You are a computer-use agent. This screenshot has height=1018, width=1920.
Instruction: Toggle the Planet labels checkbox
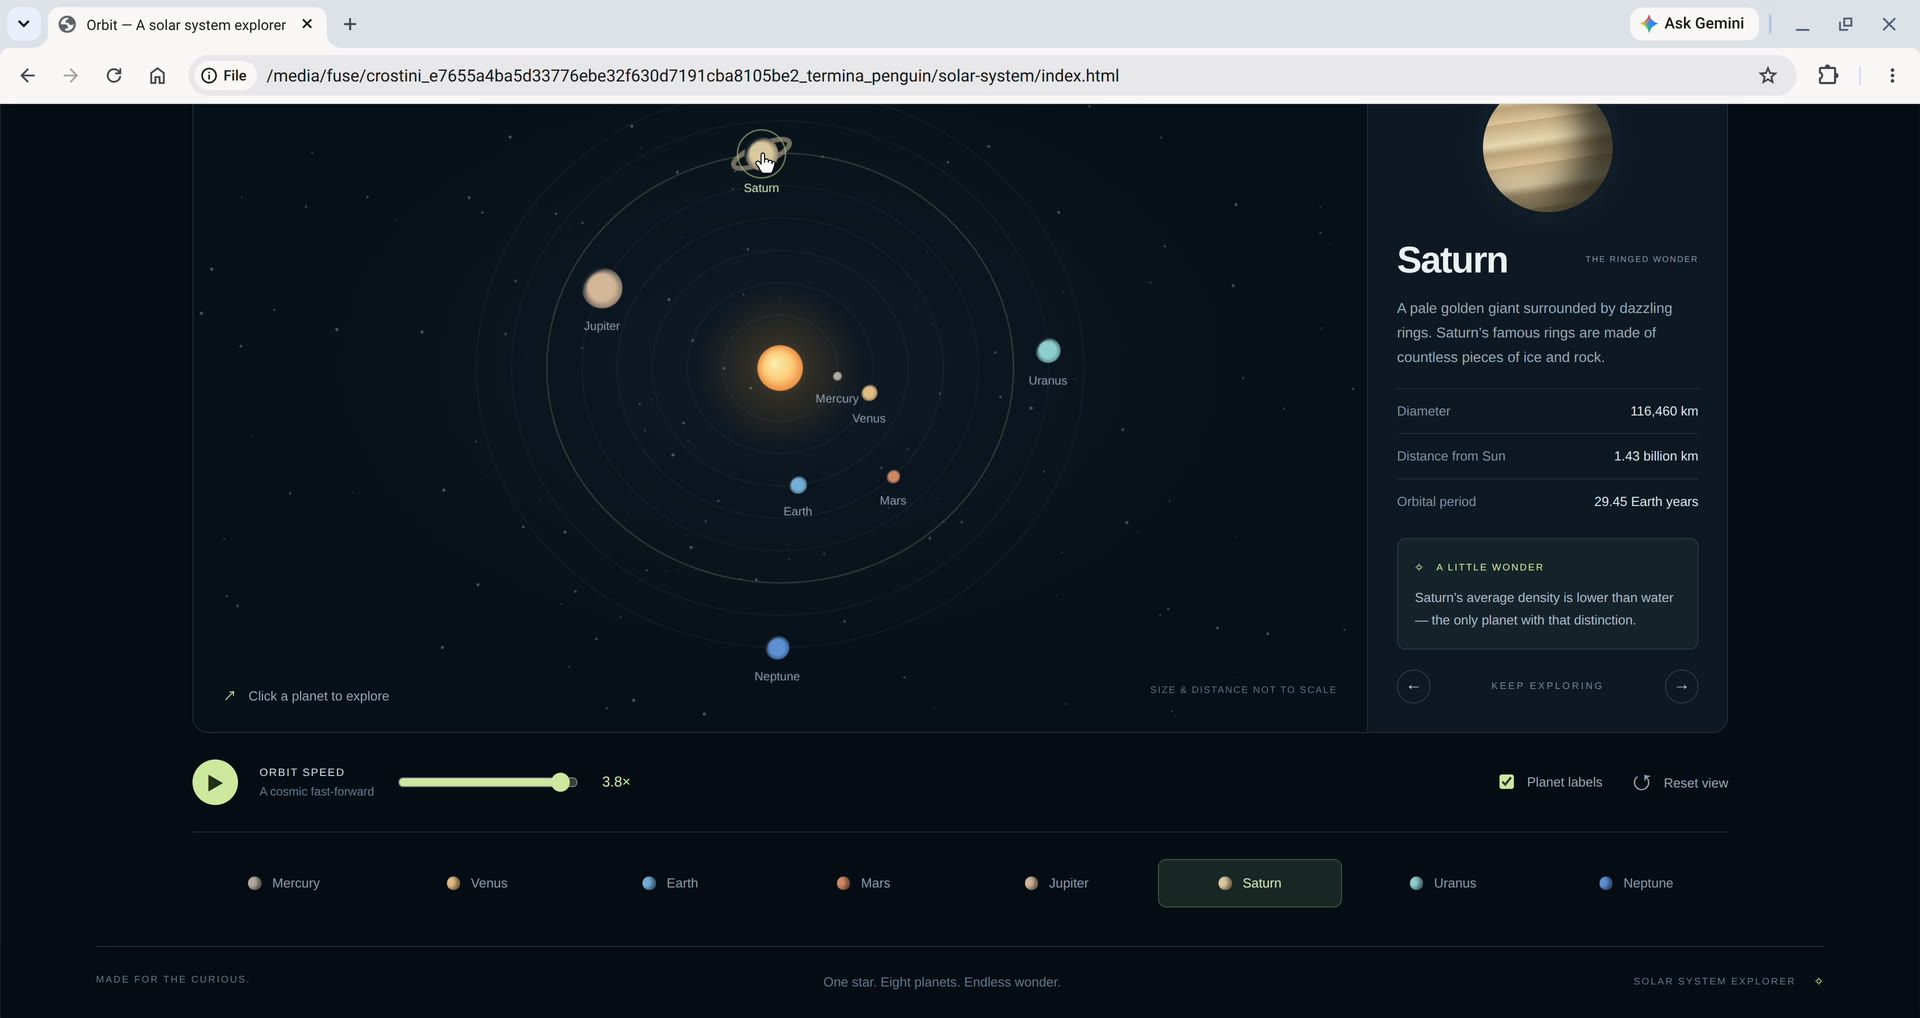point(1507,782)
